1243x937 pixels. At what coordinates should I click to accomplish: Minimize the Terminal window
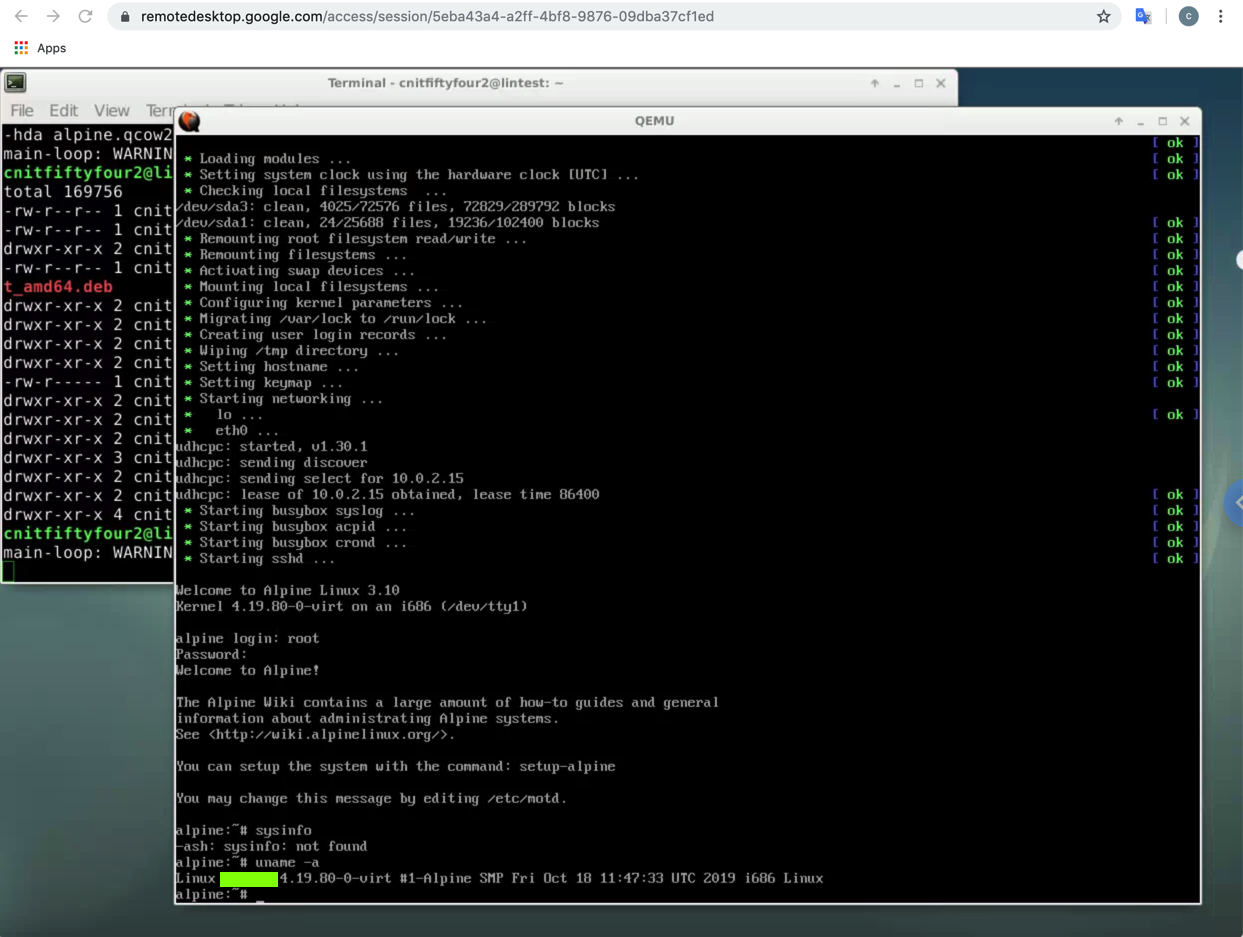pos(897,84)
